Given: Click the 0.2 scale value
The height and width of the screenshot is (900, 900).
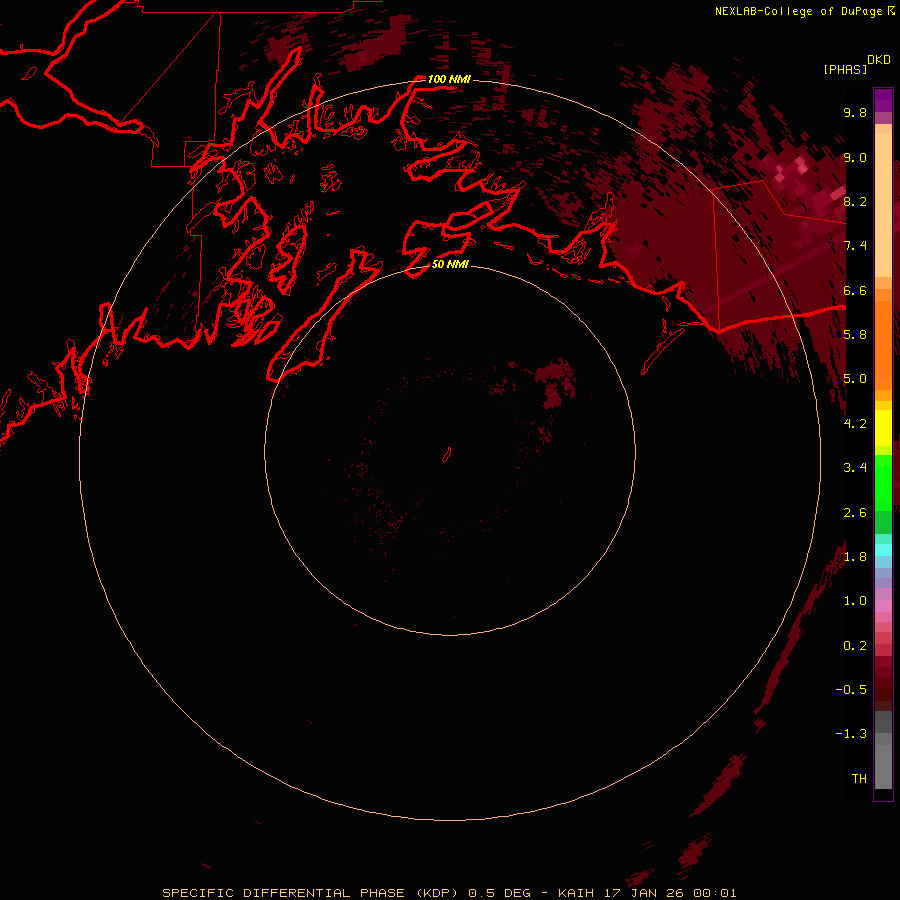Looking at the screenshot, I should 855,646.
